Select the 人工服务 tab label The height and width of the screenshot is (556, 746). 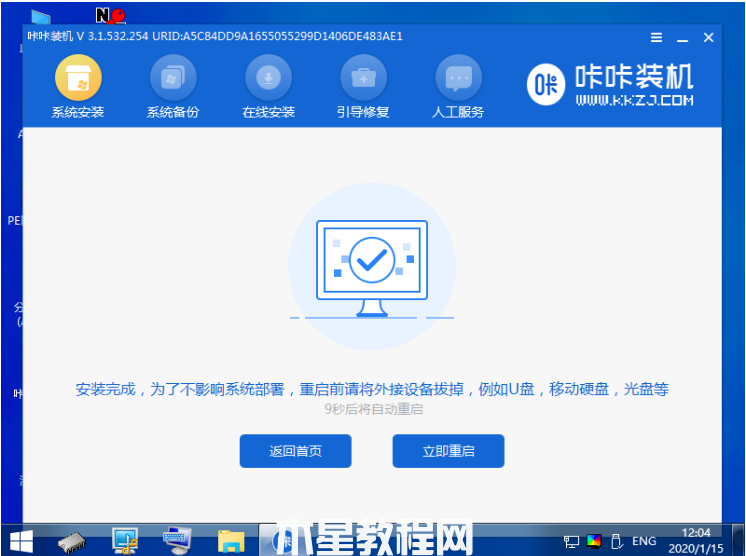pos(459,112)
